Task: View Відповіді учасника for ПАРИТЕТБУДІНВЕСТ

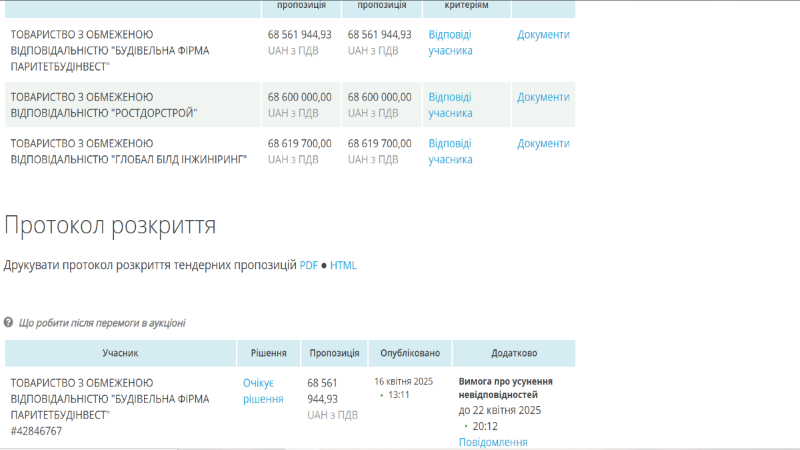Action: point(450,42)
